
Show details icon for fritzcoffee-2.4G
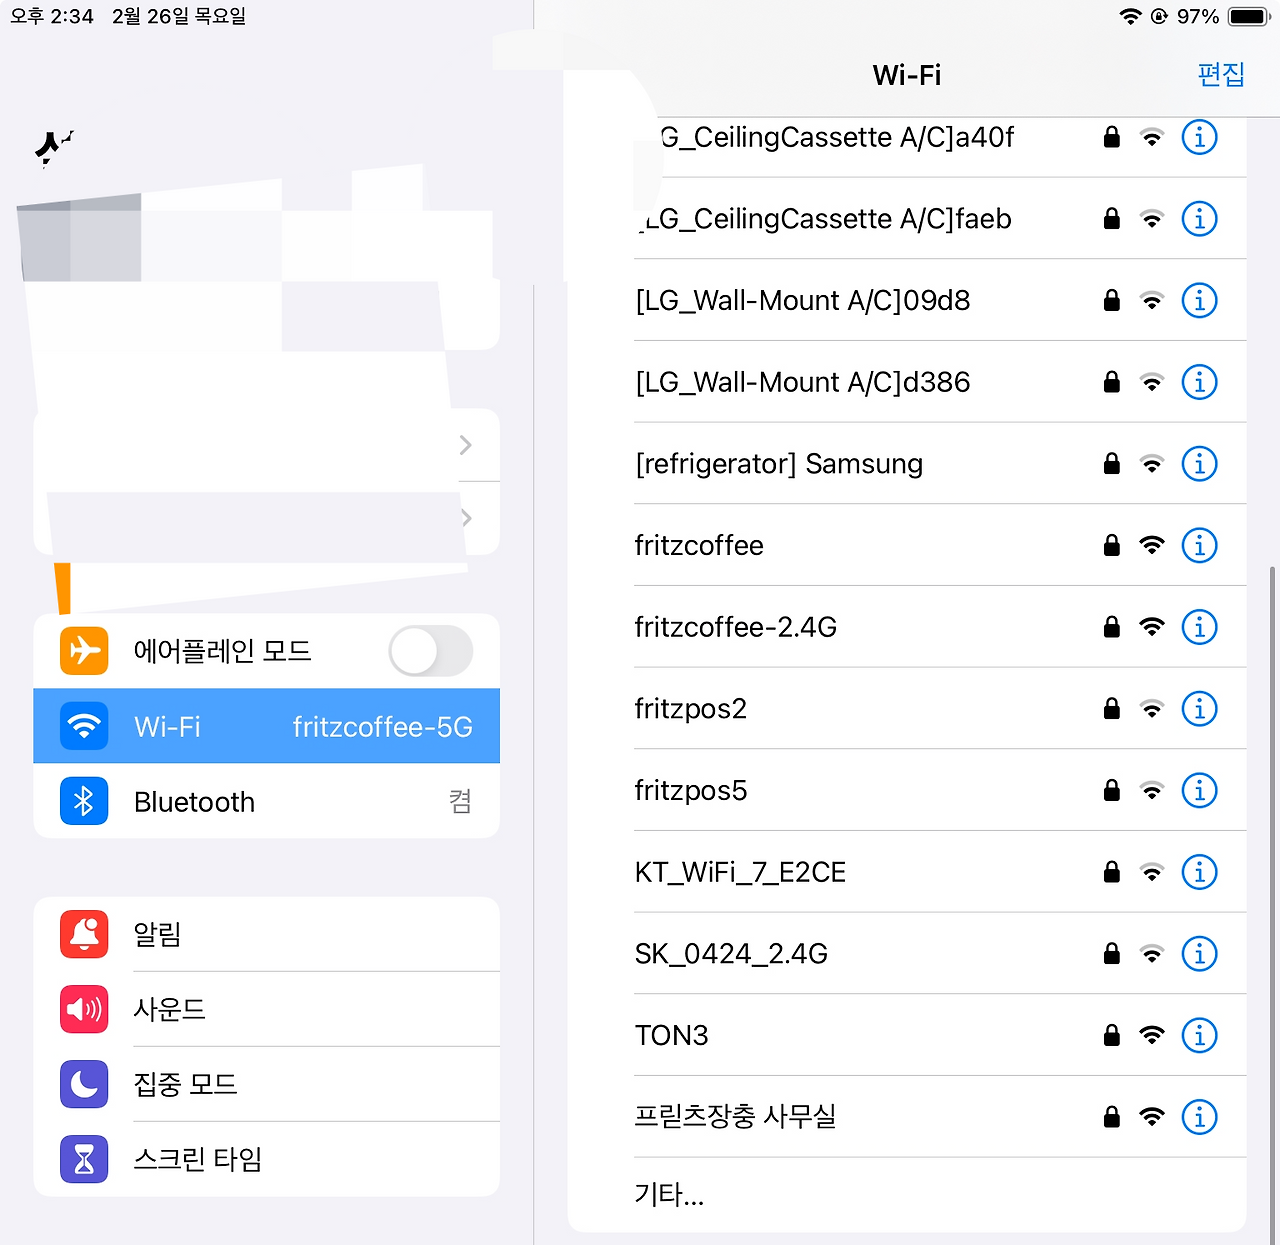coord(1199,627)
